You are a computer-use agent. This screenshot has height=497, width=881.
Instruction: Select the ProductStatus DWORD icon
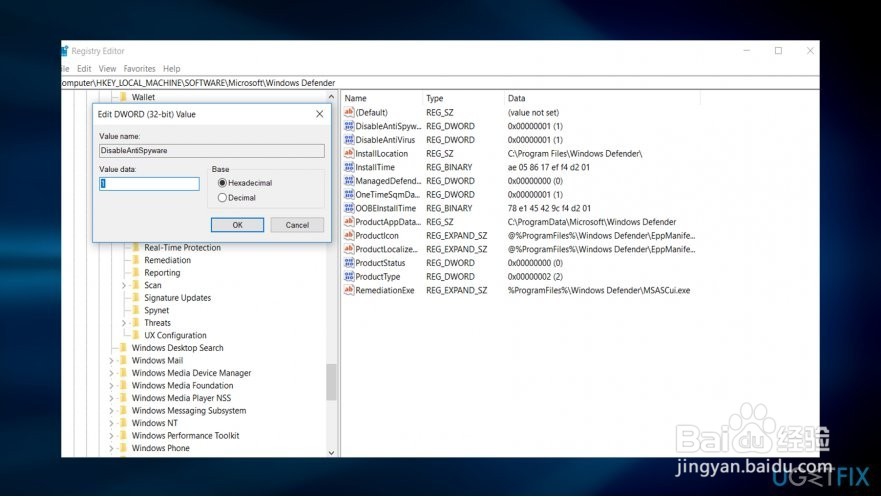point(349,262)
